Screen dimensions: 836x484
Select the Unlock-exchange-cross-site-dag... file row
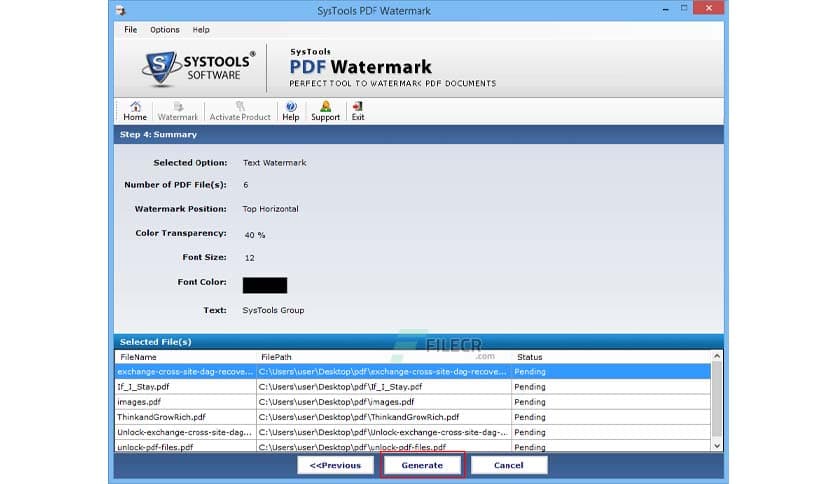[x=413, y=432]
